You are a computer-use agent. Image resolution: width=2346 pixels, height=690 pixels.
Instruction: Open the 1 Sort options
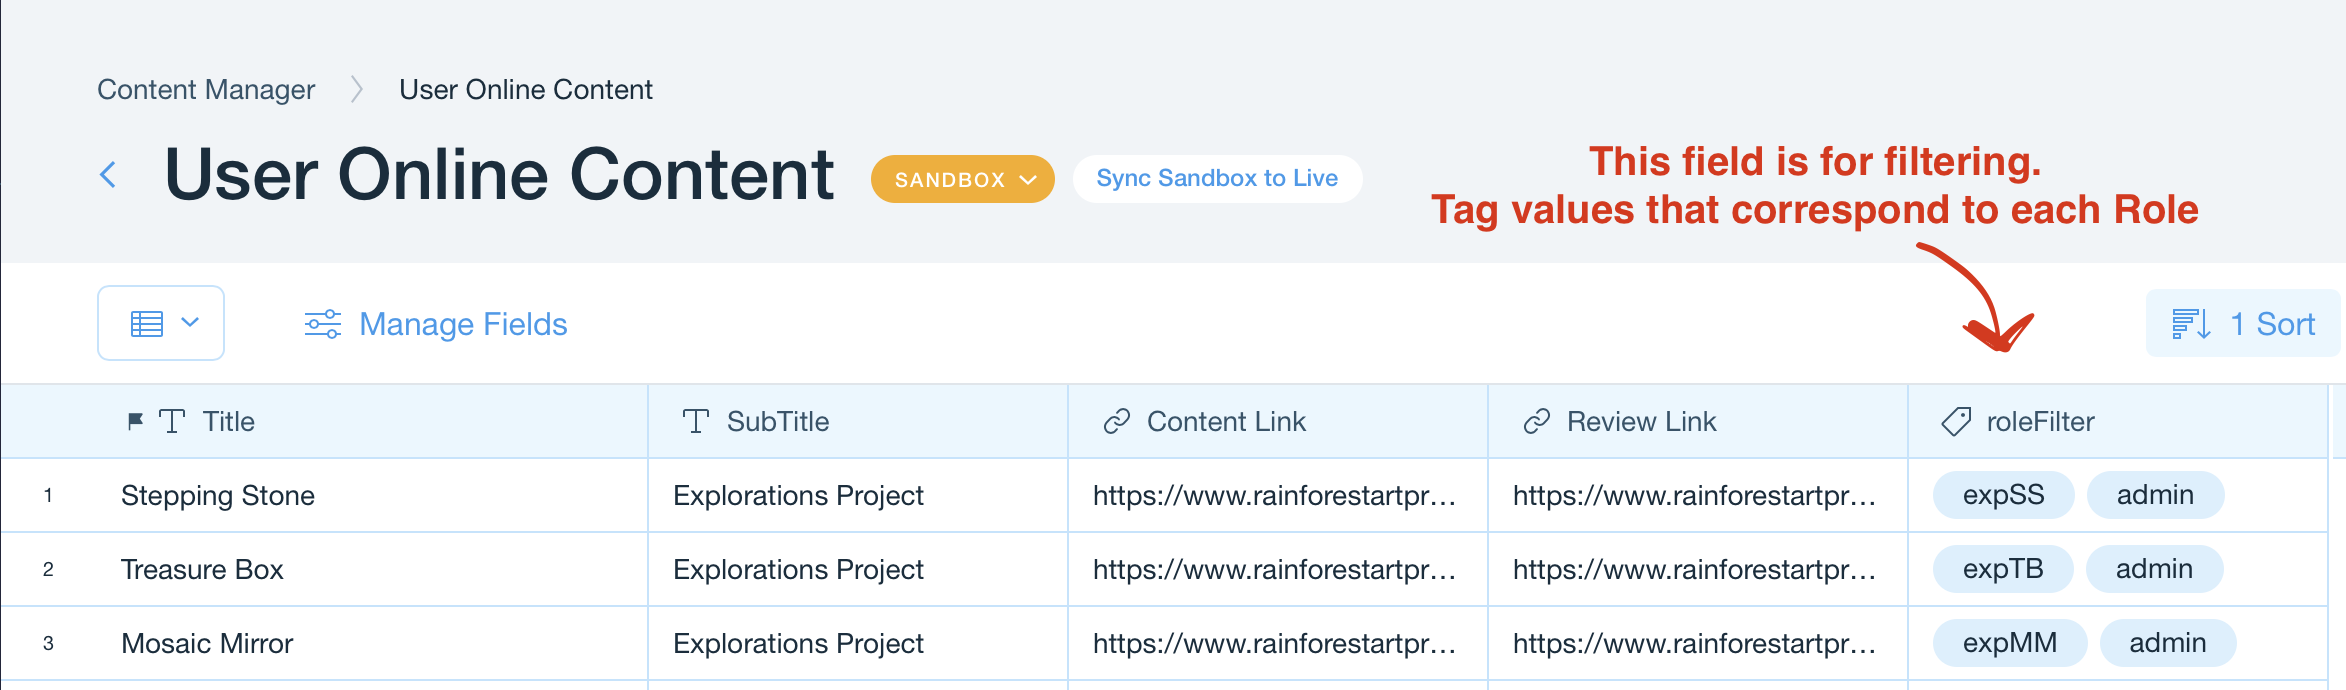click(2271, 324)
